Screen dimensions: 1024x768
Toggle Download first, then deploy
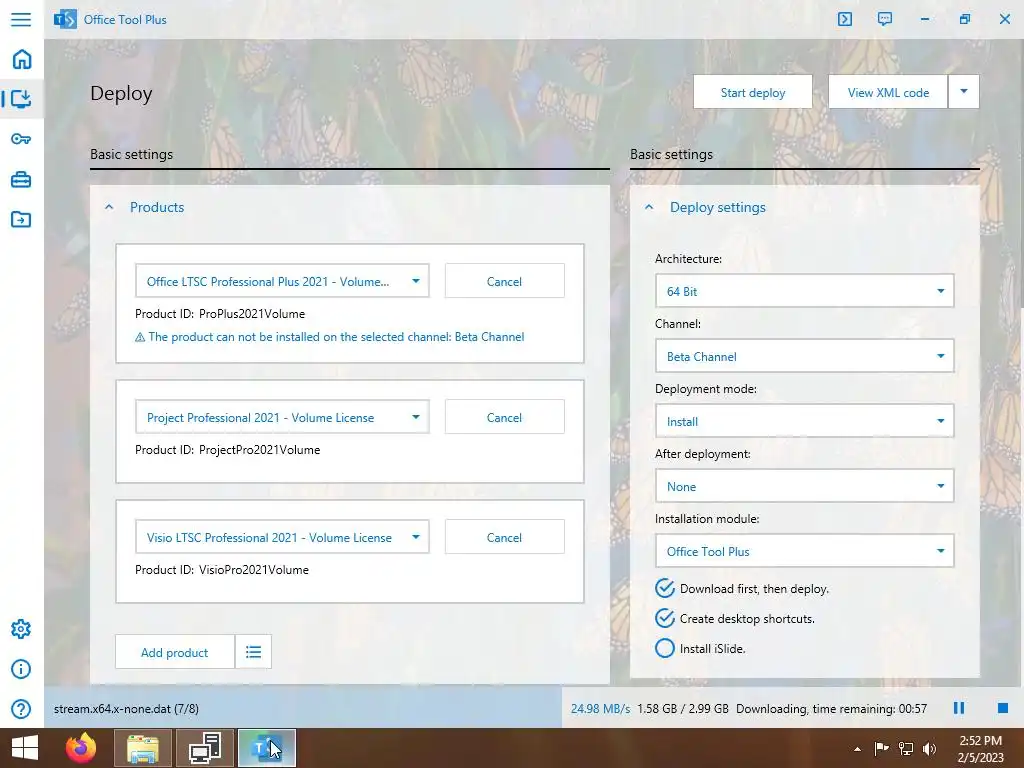point(742,588)
